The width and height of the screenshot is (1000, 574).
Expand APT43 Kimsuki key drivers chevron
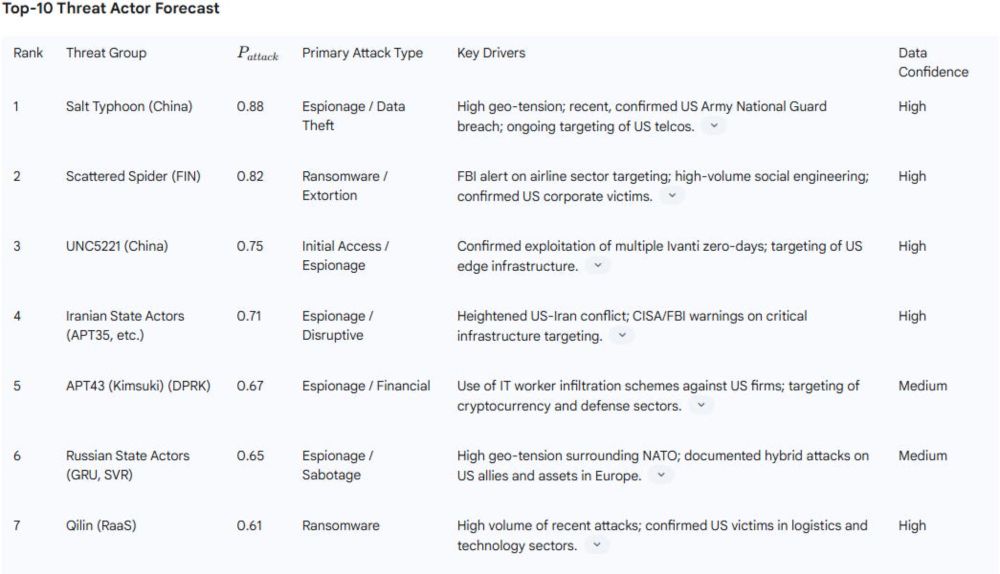point(701,405)
